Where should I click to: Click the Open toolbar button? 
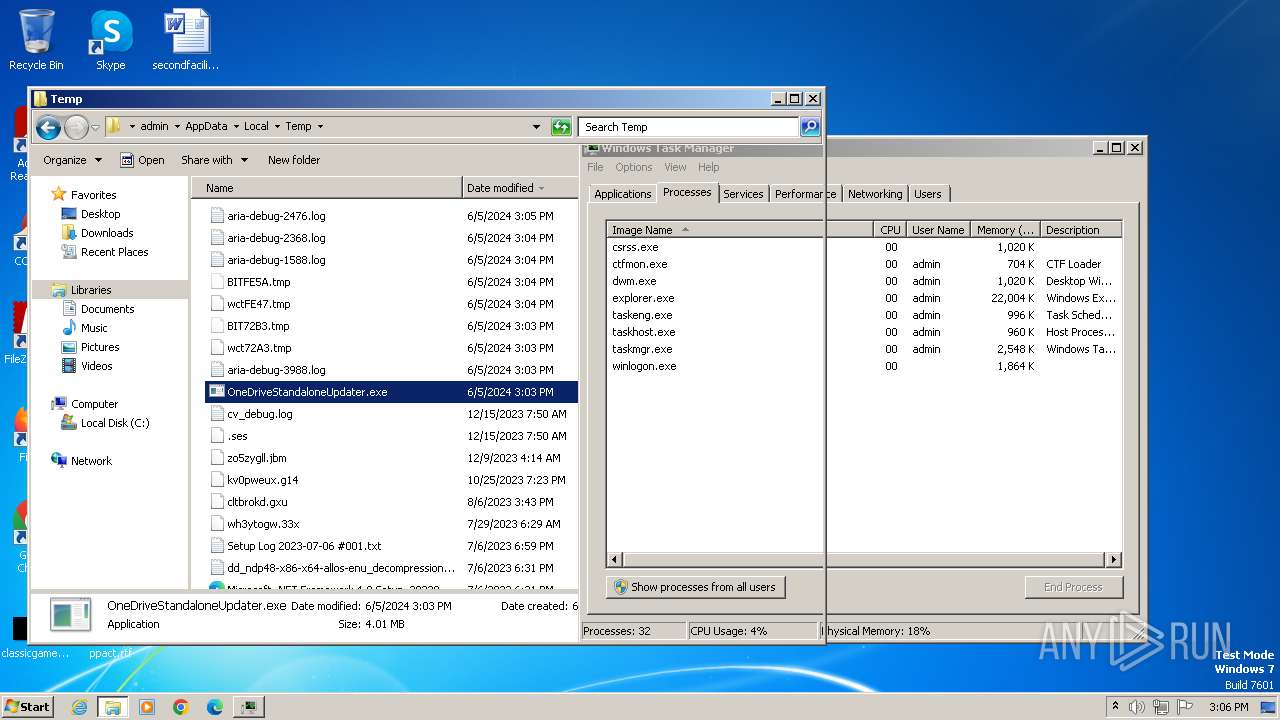pyautogui.click(x=142, y=160)
